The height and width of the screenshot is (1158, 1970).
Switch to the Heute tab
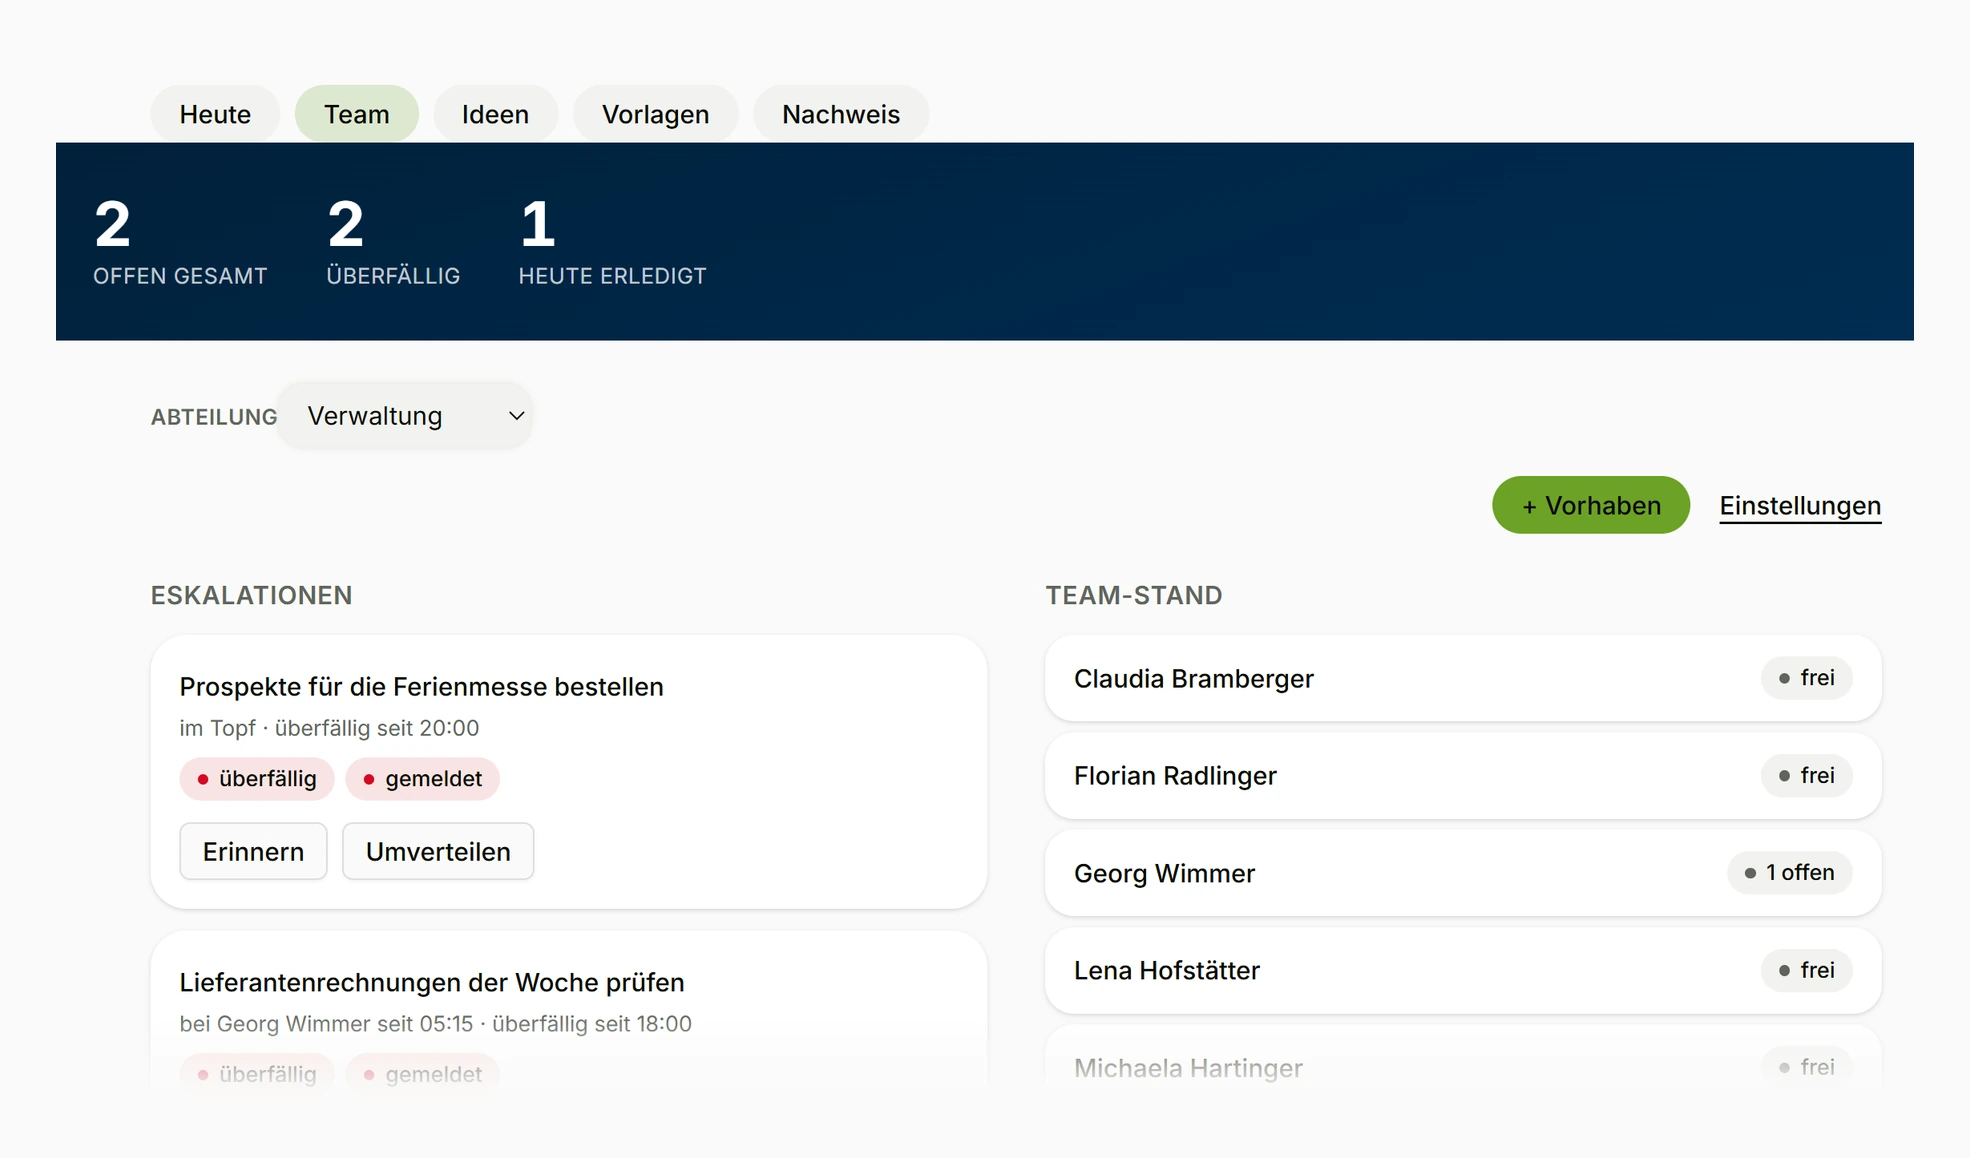pos(215,114)
